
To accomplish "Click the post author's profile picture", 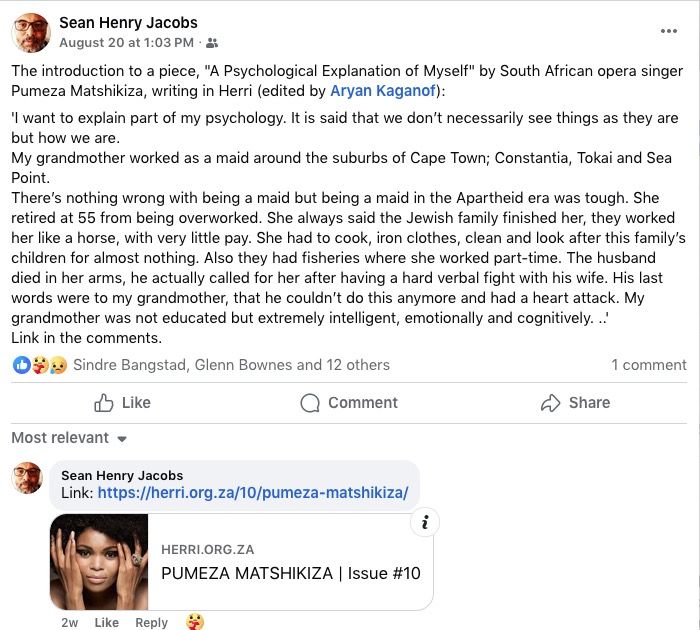I will (31, 32).
